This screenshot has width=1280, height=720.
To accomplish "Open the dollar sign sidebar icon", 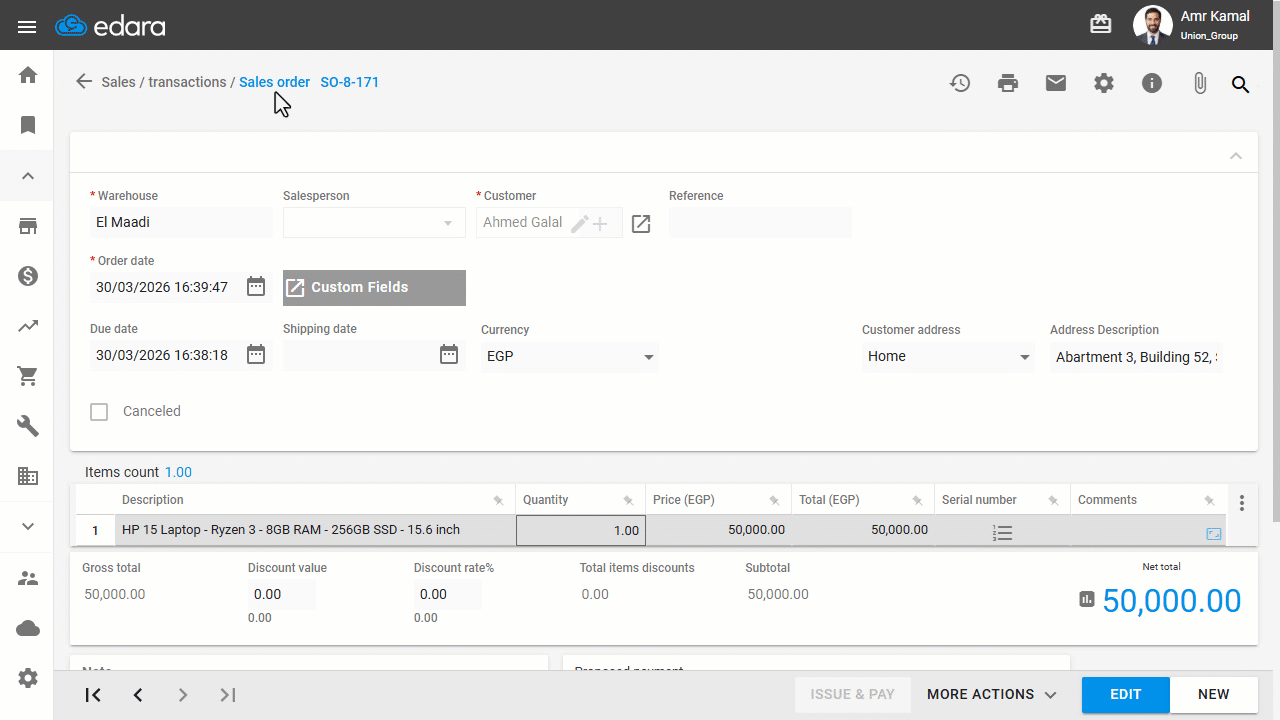I will tap(28, 276).
